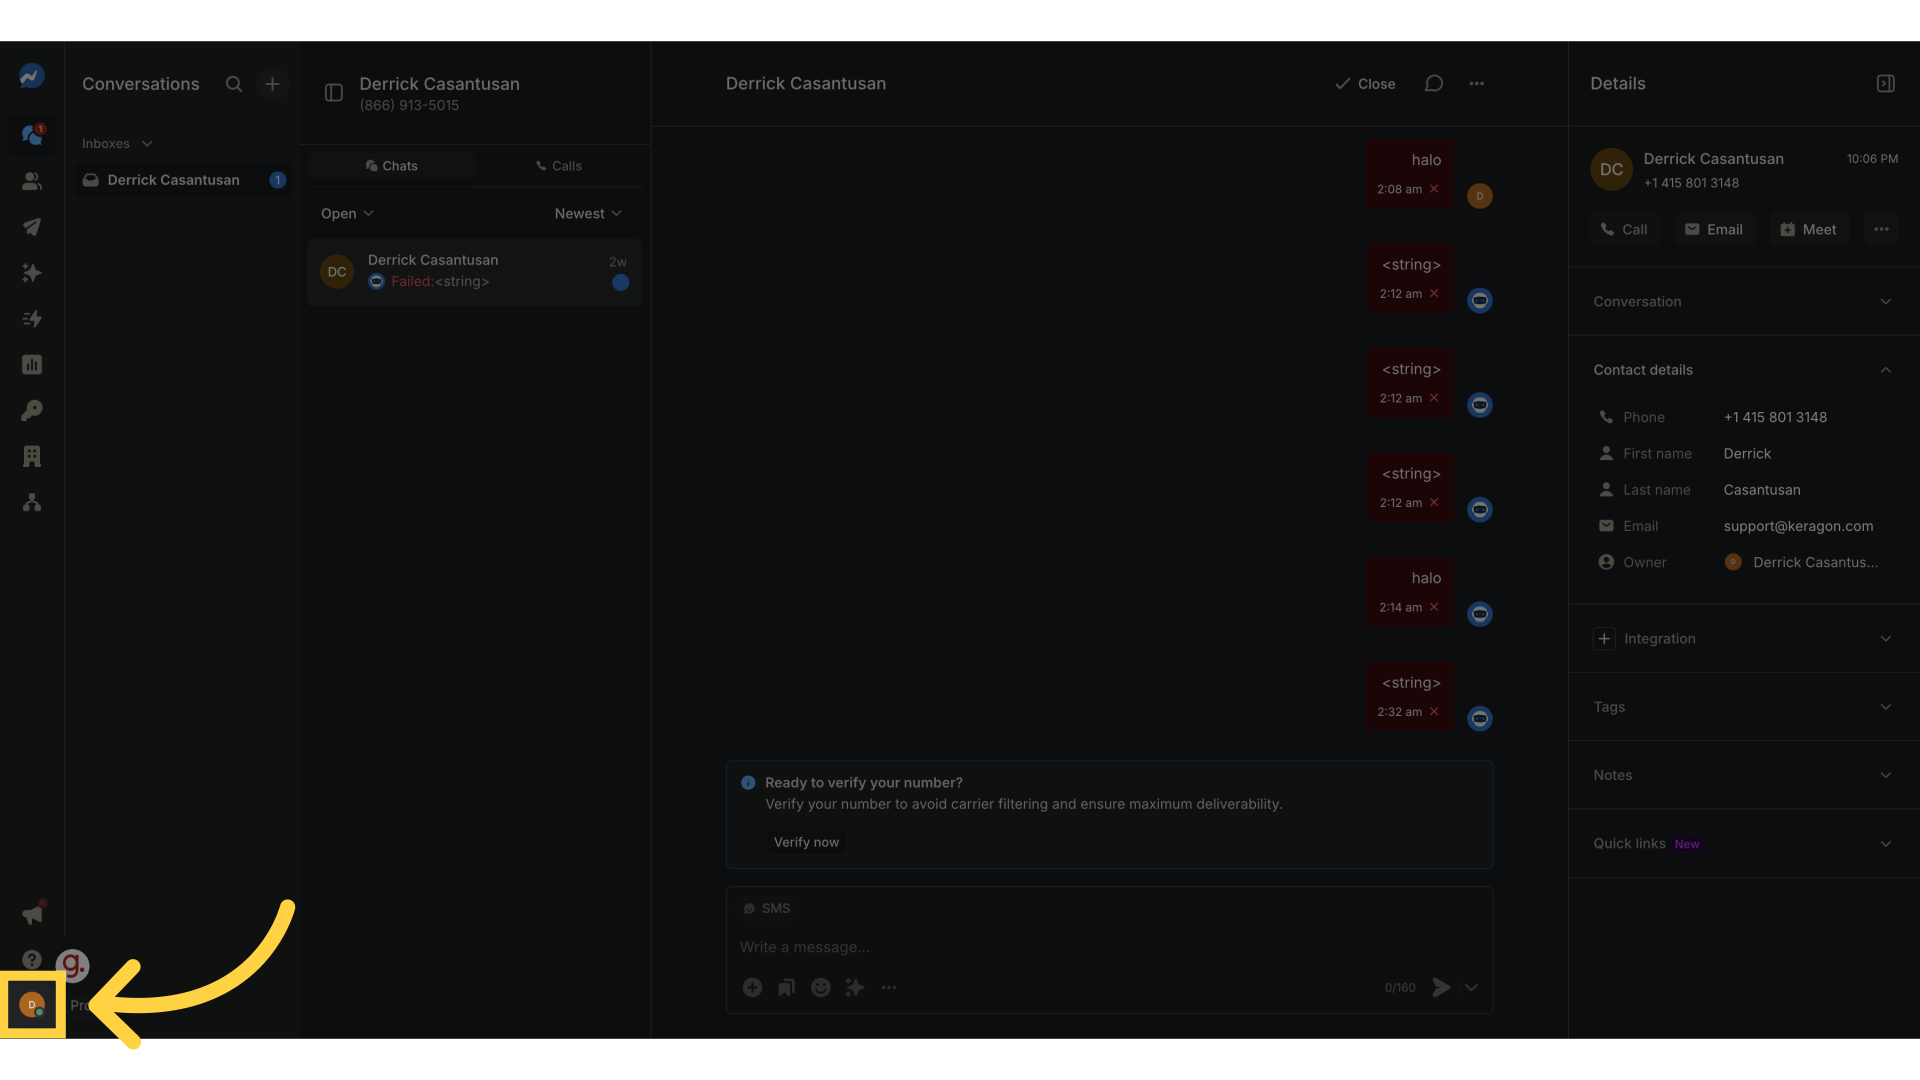Open send options dropdown arrow
Viewport: 1920px width, 1080px height.
pos(1472,988)
